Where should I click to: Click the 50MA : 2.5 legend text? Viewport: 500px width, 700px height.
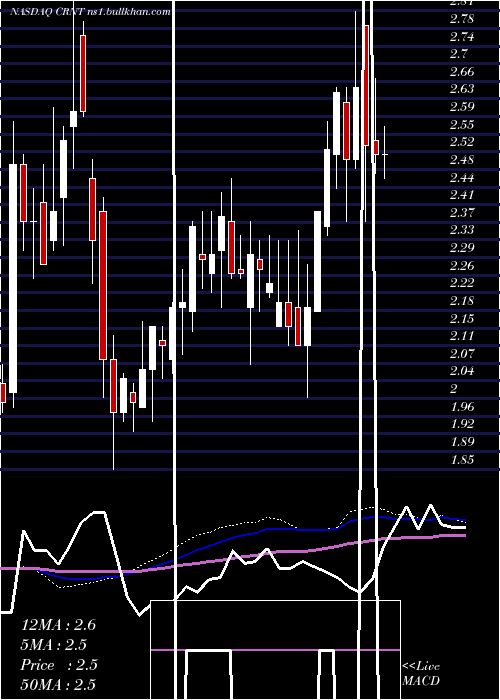tap(58, 685)
